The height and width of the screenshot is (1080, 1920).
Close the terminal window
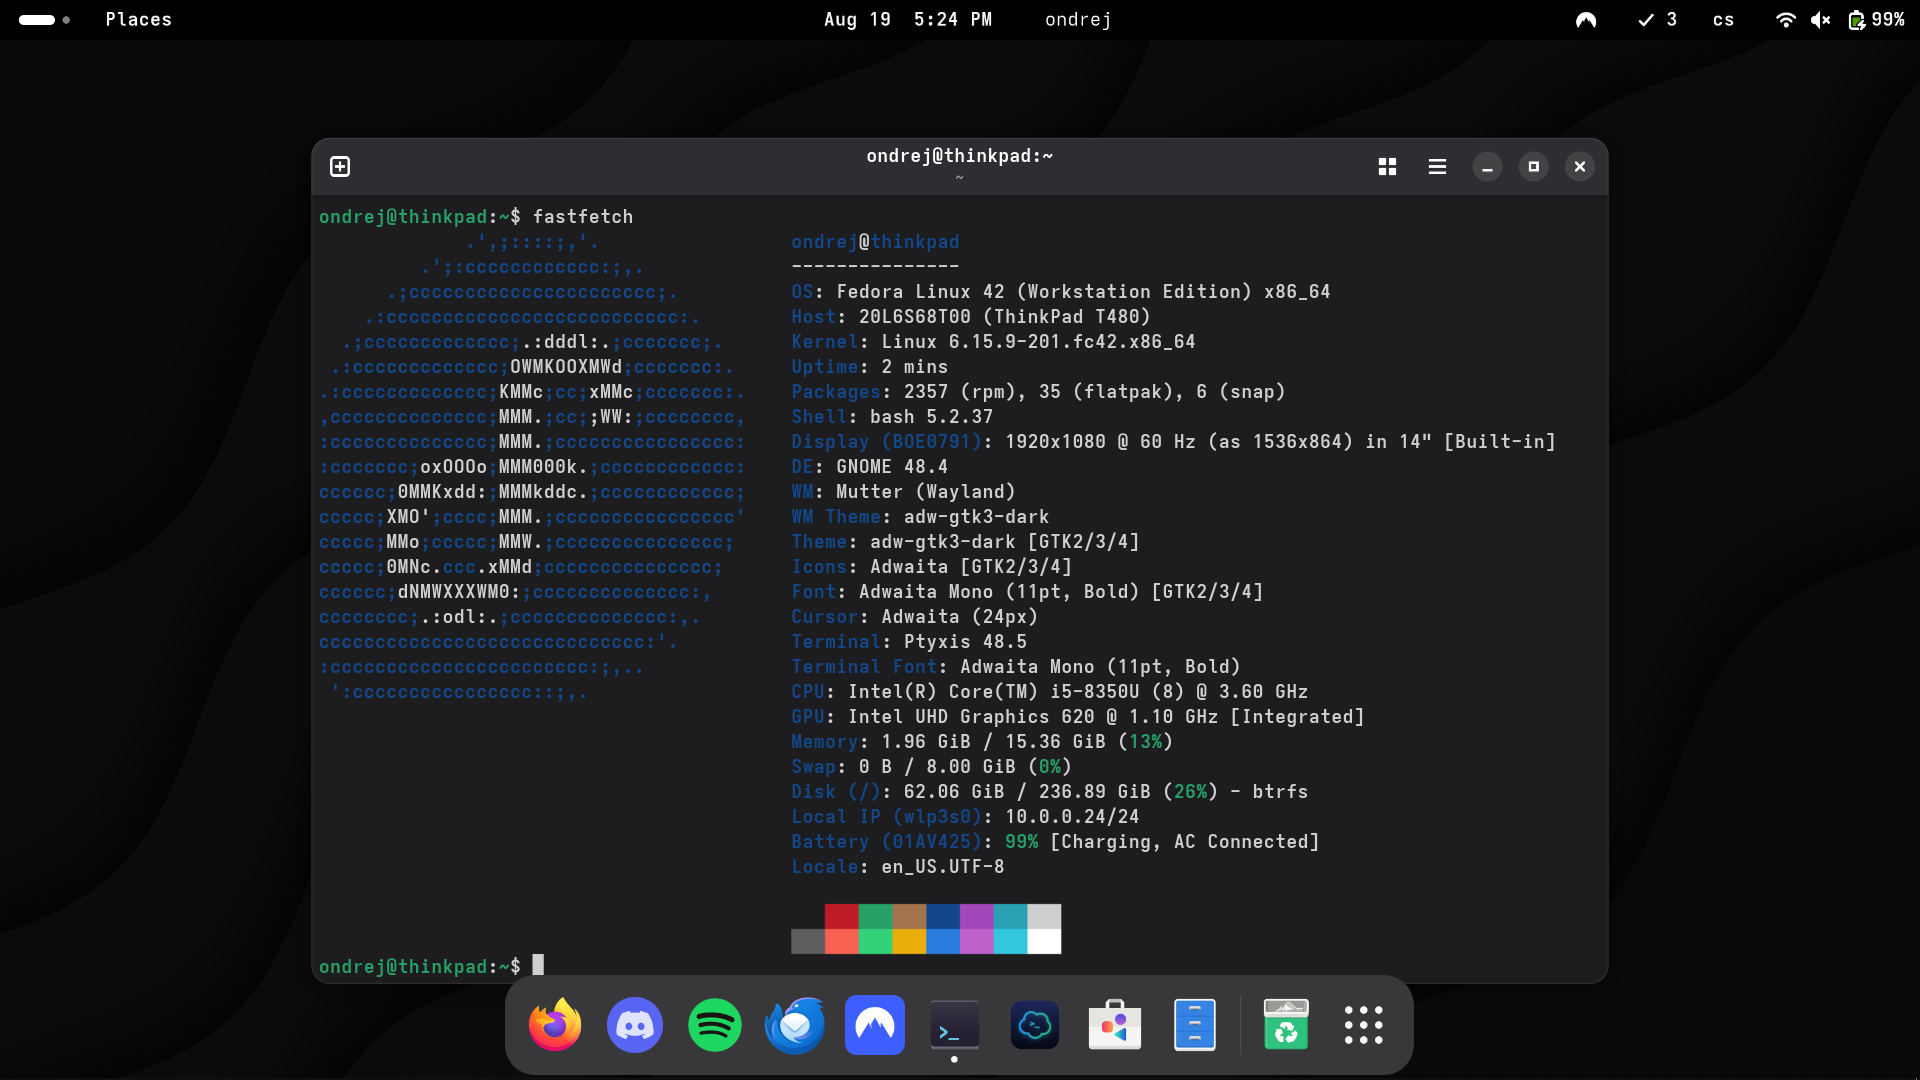click(1580, 166)
